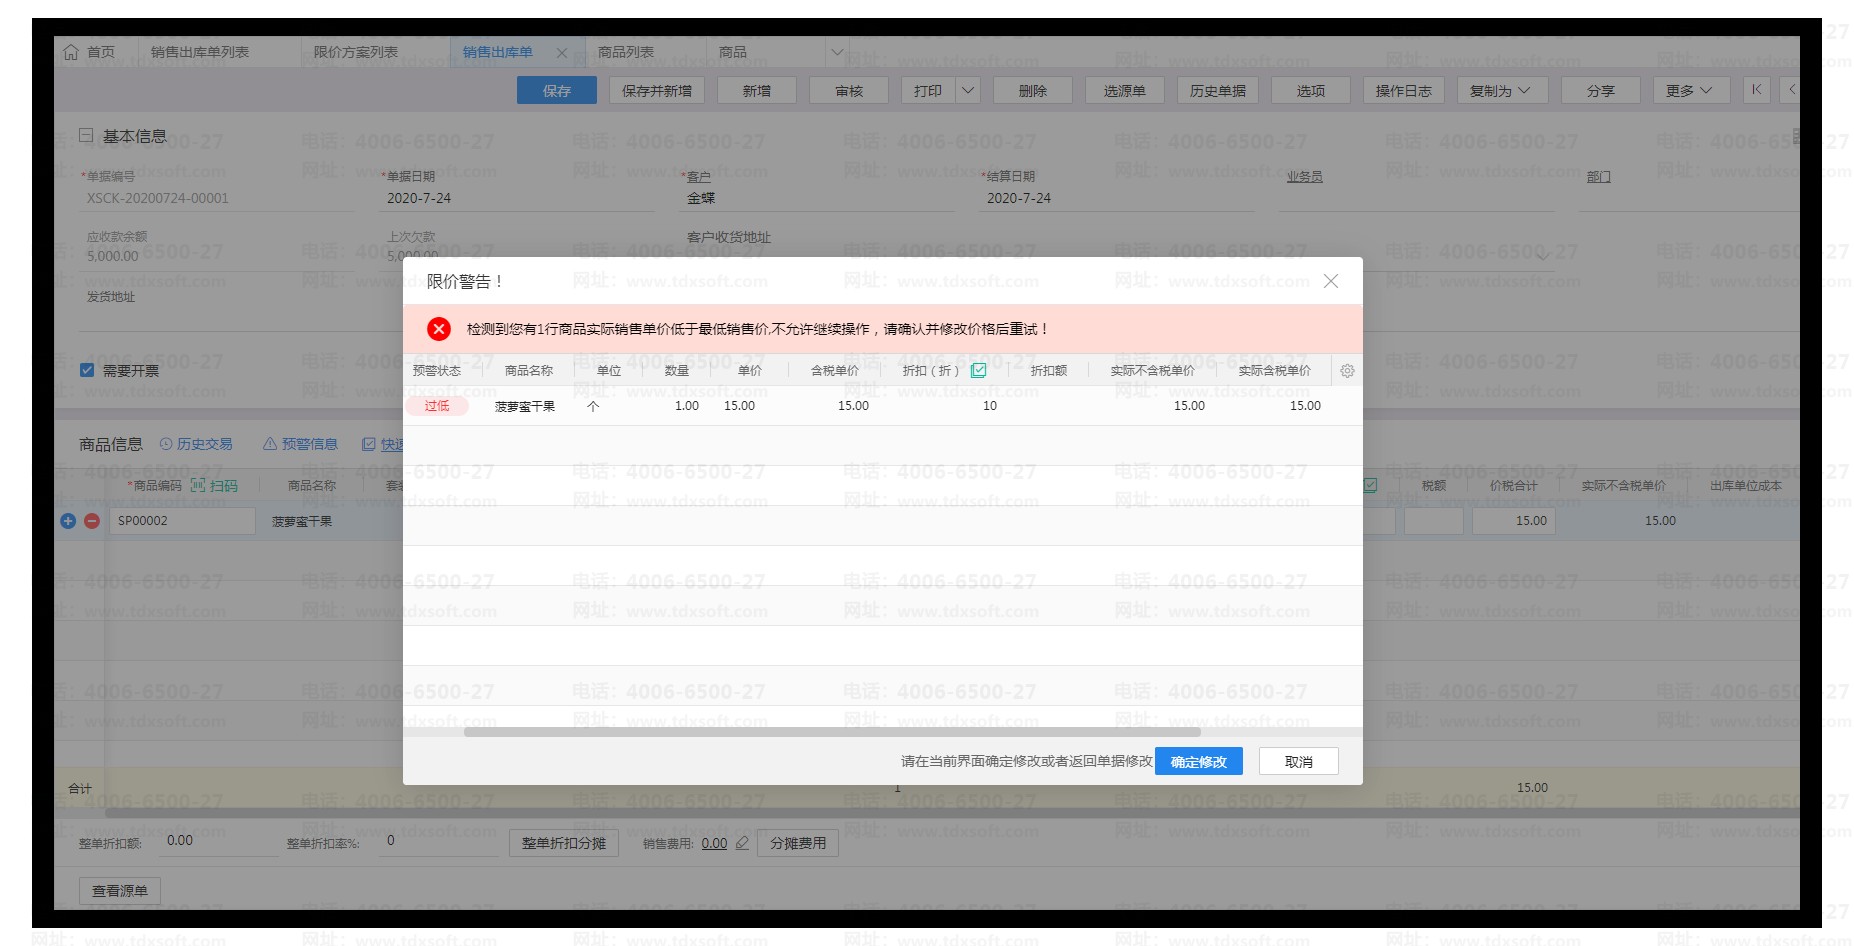This screenshot has height=946, width=1854.
Task: Switch to 限价方案列表 tab
Action: coord(355,52)
